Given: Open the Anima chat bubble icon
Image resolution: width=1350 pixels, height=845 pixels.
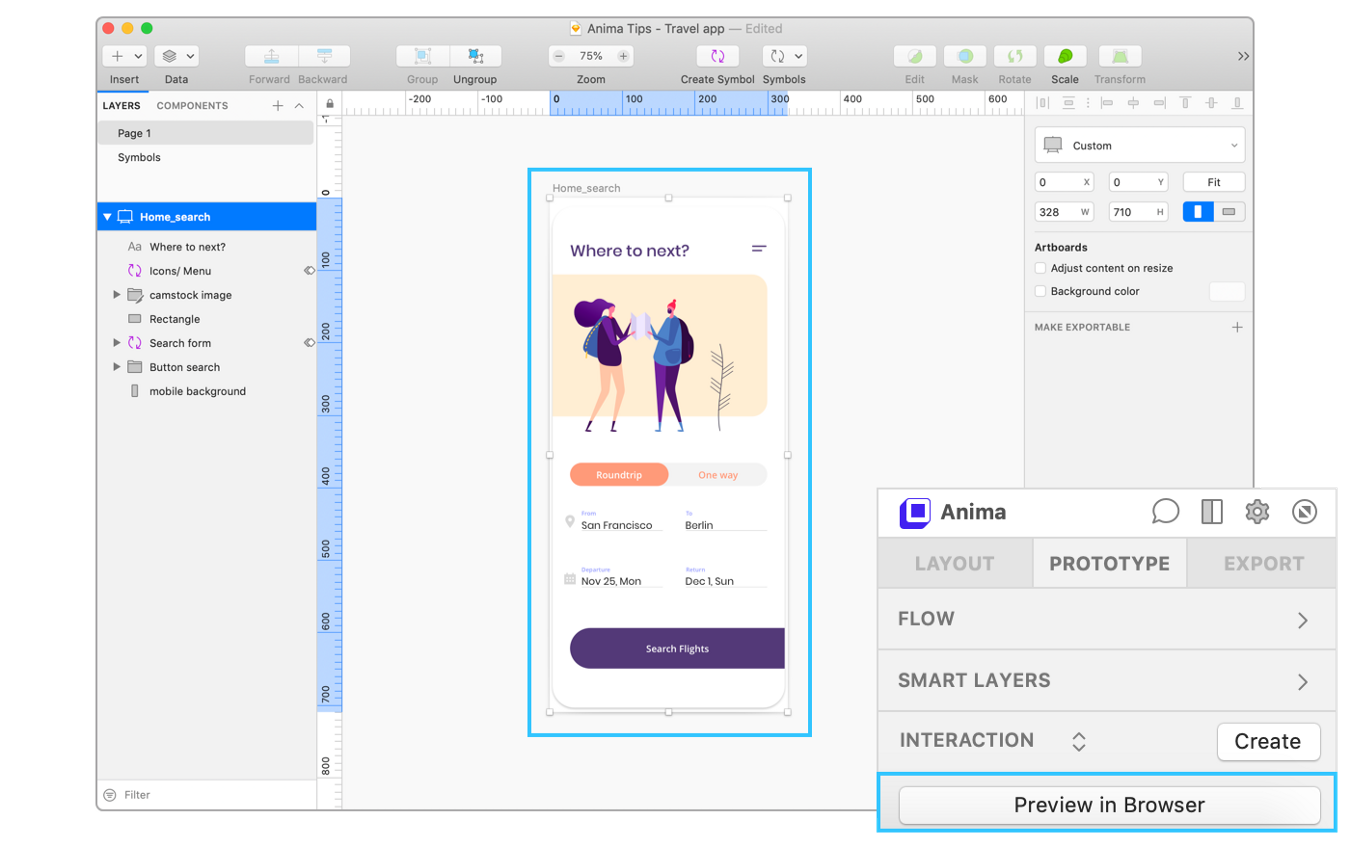Looking at the screenshot, I should [x=1165, y=512].
